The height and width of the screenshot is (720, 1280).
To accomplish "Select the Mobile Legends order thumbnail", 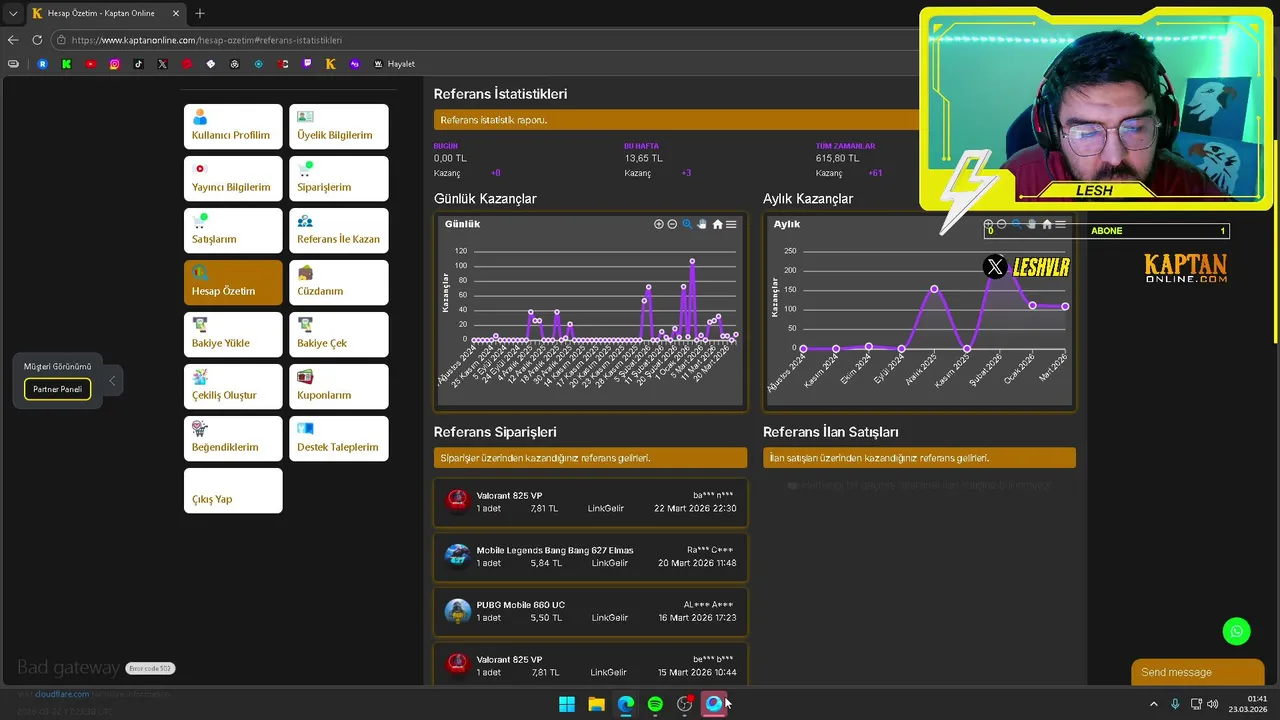I will coord(457,556).
